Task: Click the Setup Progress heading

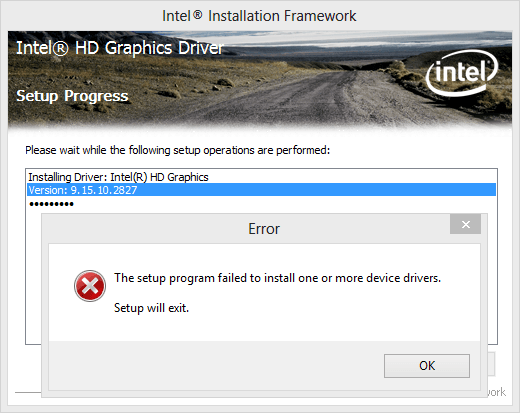Action: (72, 96)
